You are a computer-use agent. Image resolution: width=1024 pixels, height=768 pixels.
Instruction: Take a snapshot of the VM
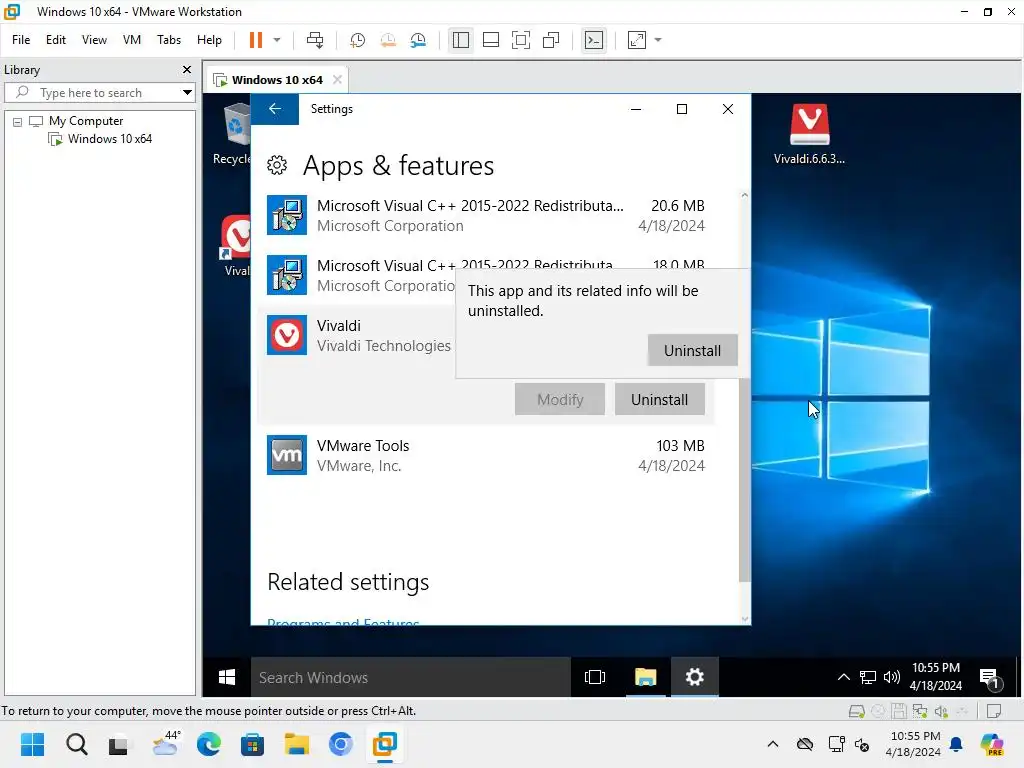coord(357,40)
